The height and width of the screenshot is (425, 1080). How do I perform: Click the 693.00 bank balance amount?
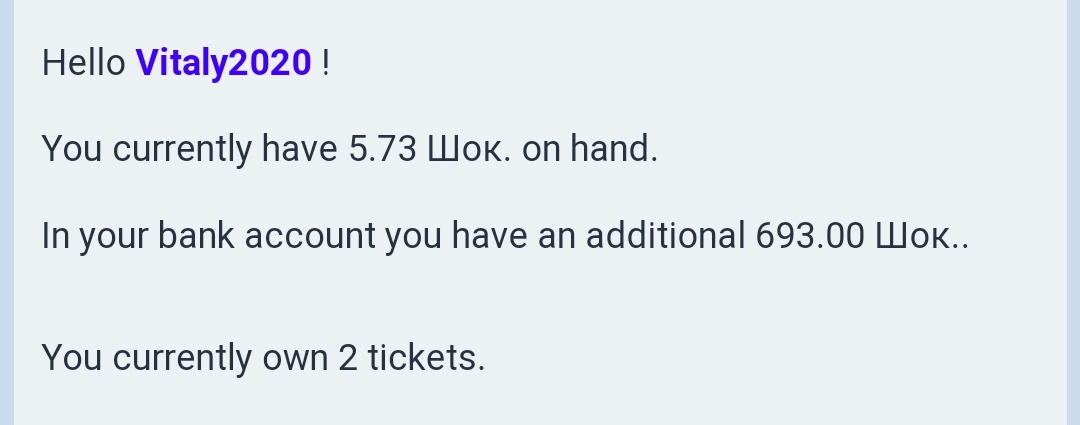pos(810,236)
